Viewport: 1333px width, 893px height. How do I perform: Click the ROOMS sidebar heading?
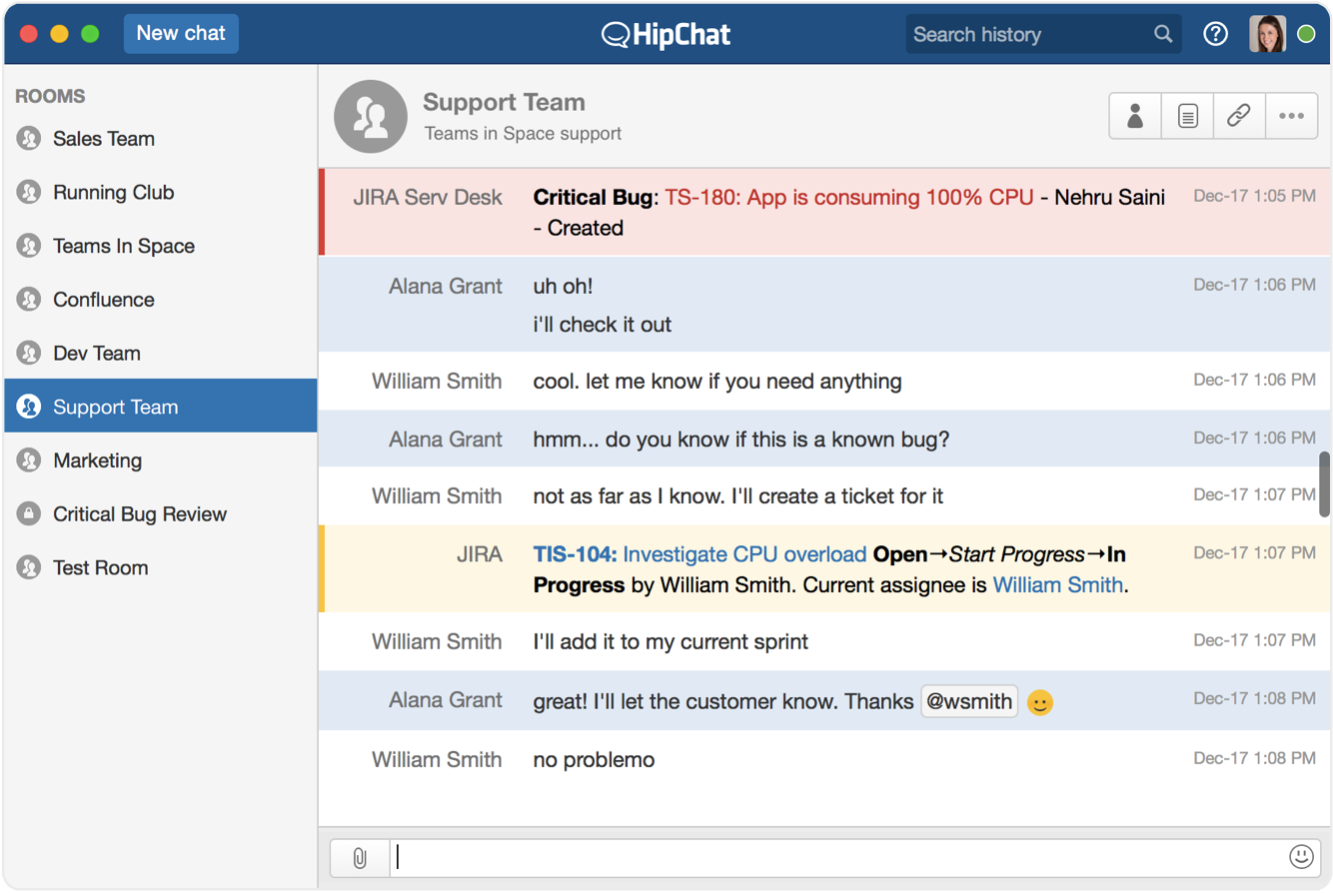pyautogui.click(x=50, y=96)
